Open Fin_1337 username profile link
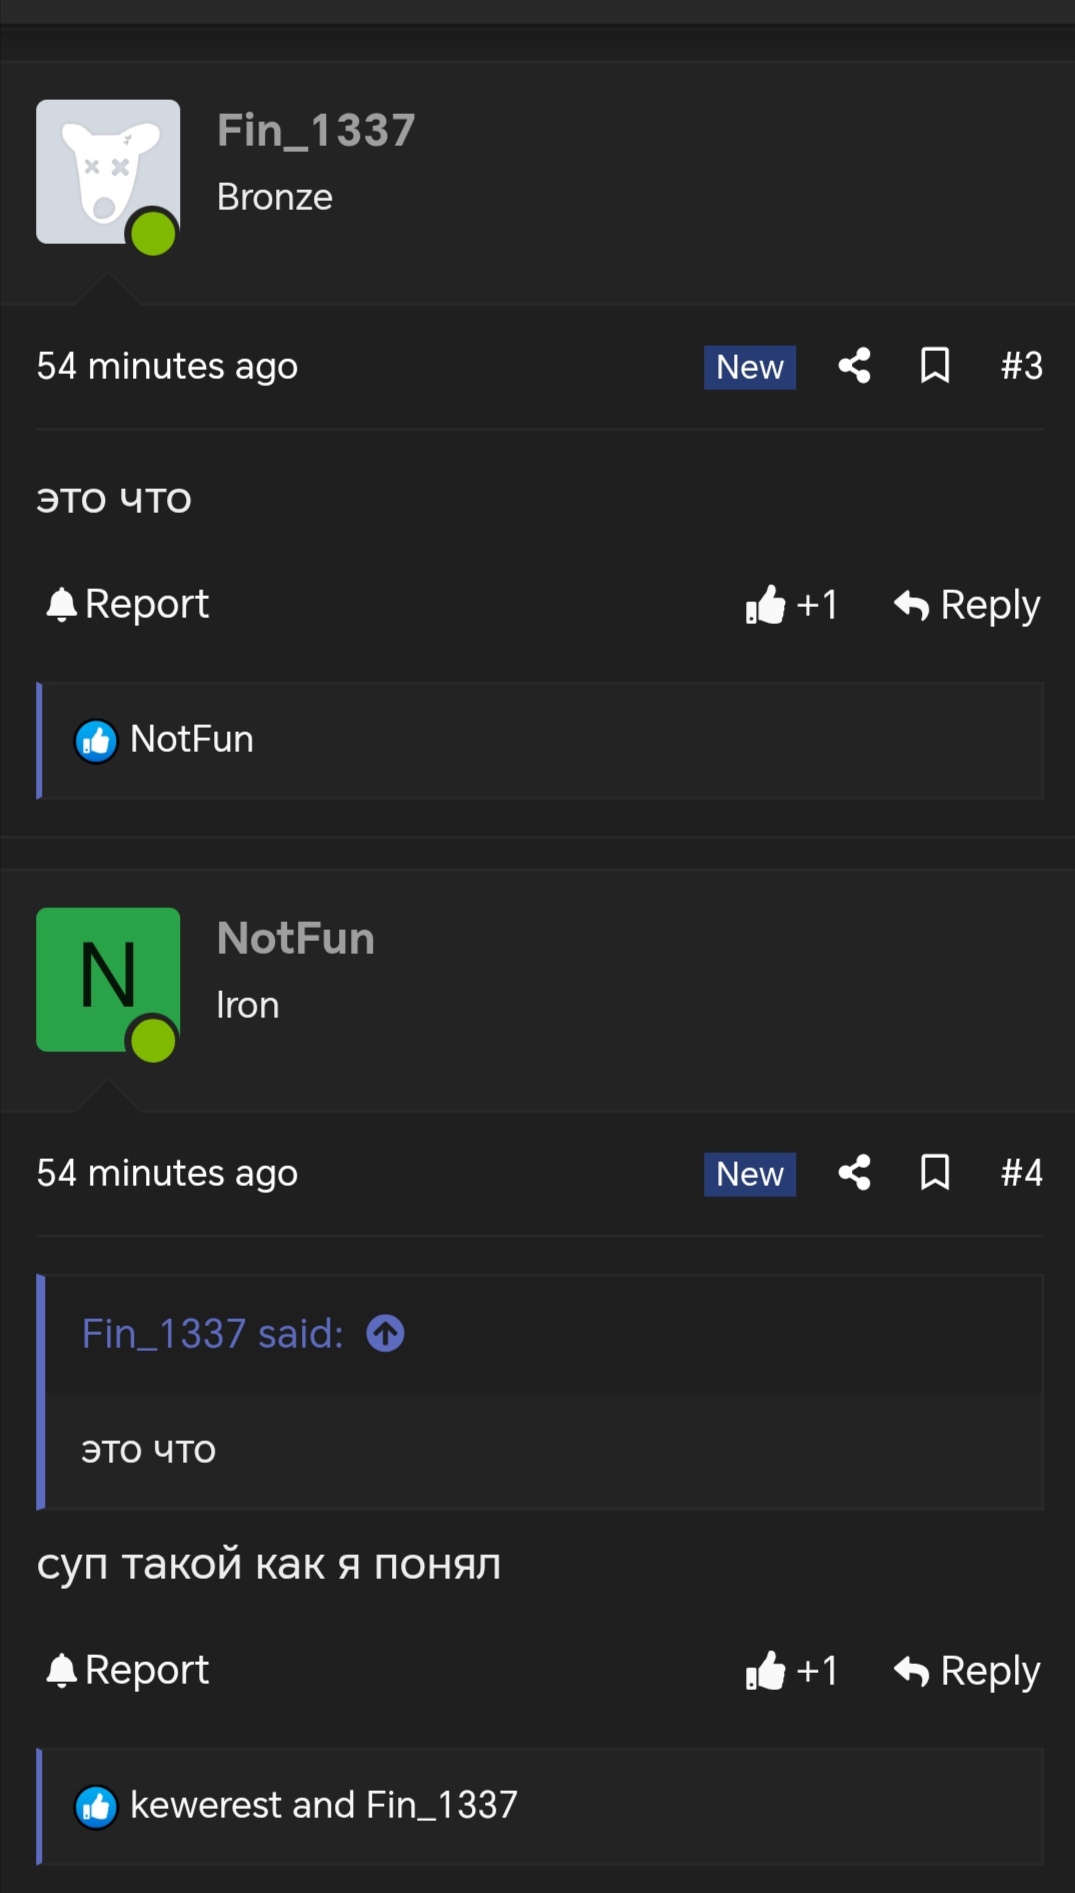This screenshot has height=1893, width=1075. [316, 131]
